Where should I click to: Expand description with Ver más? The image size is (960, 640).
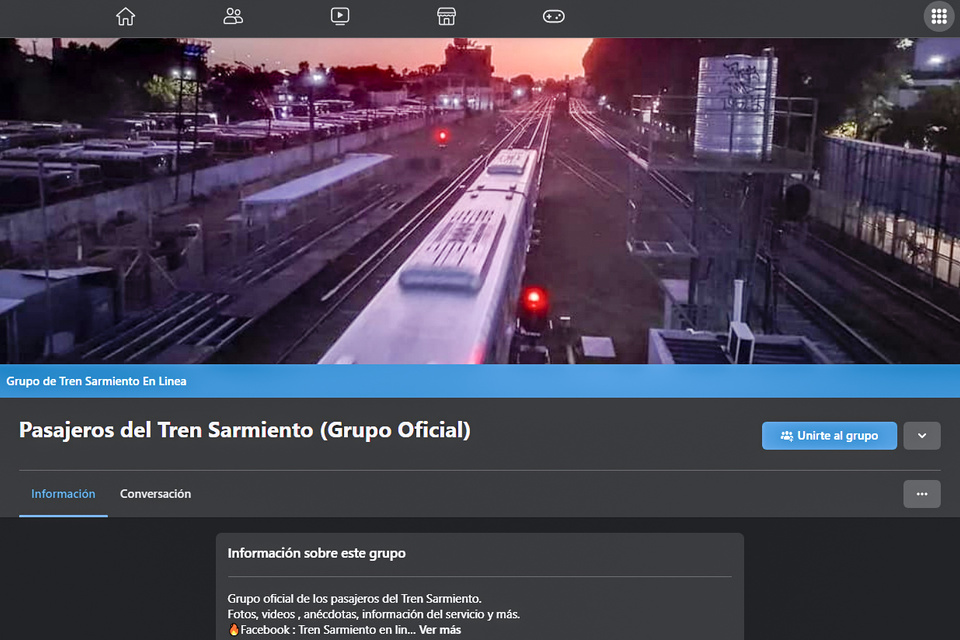(440, 630)
